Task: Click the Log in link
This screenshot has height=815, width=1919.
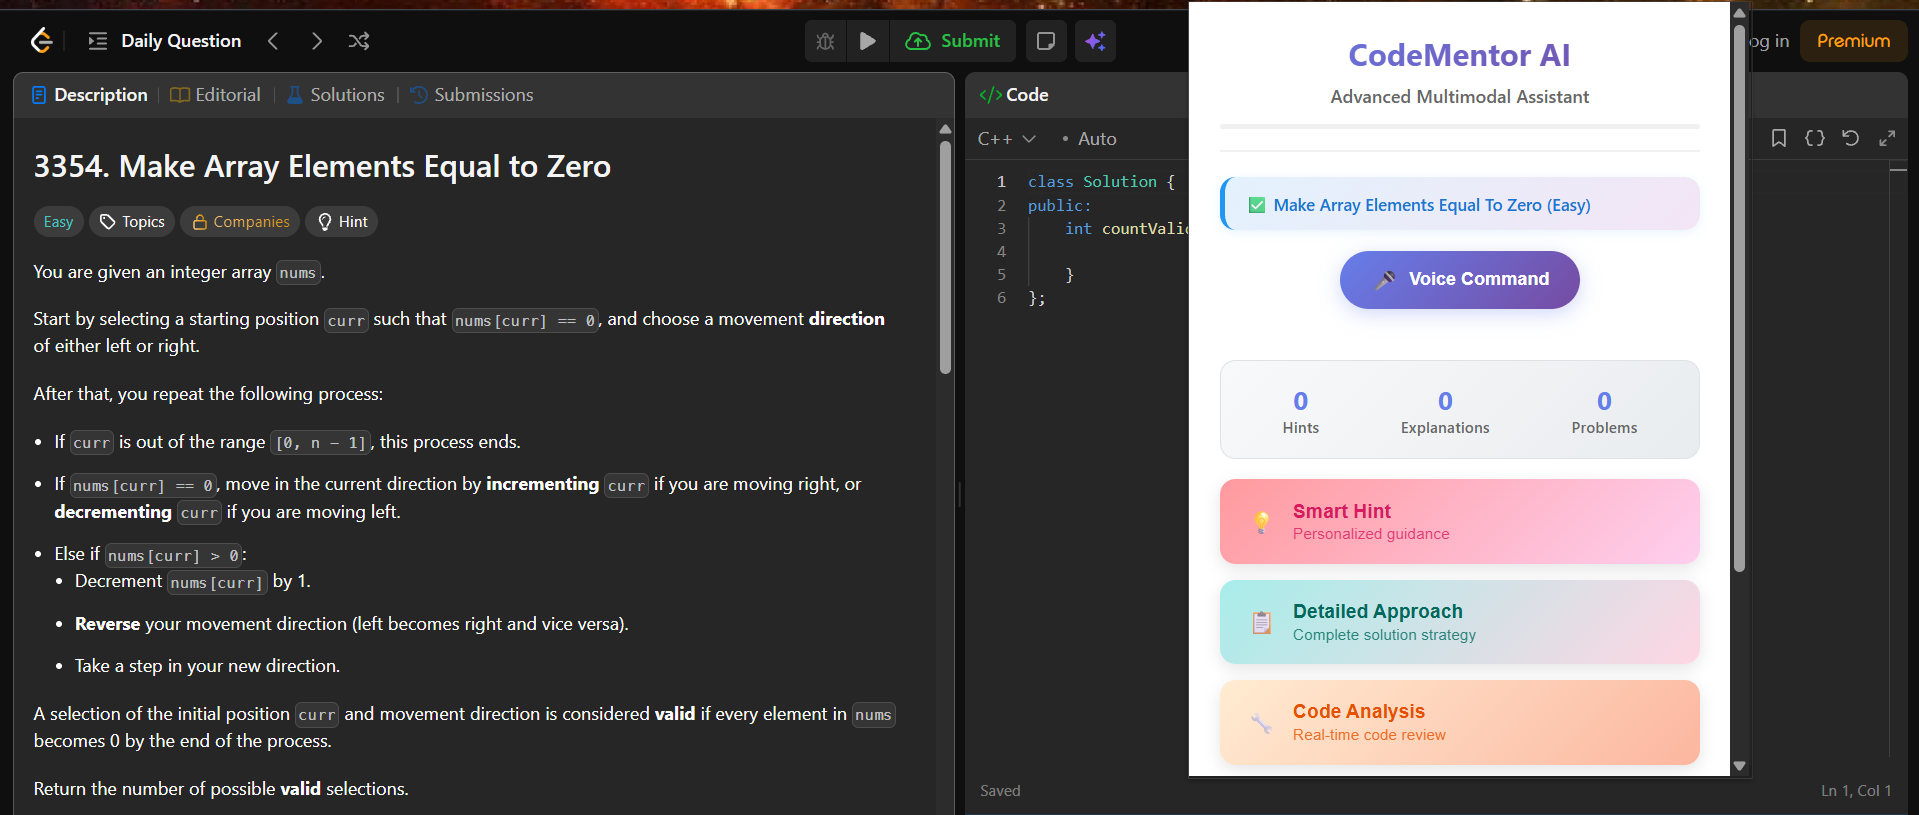Action: 1769,41
